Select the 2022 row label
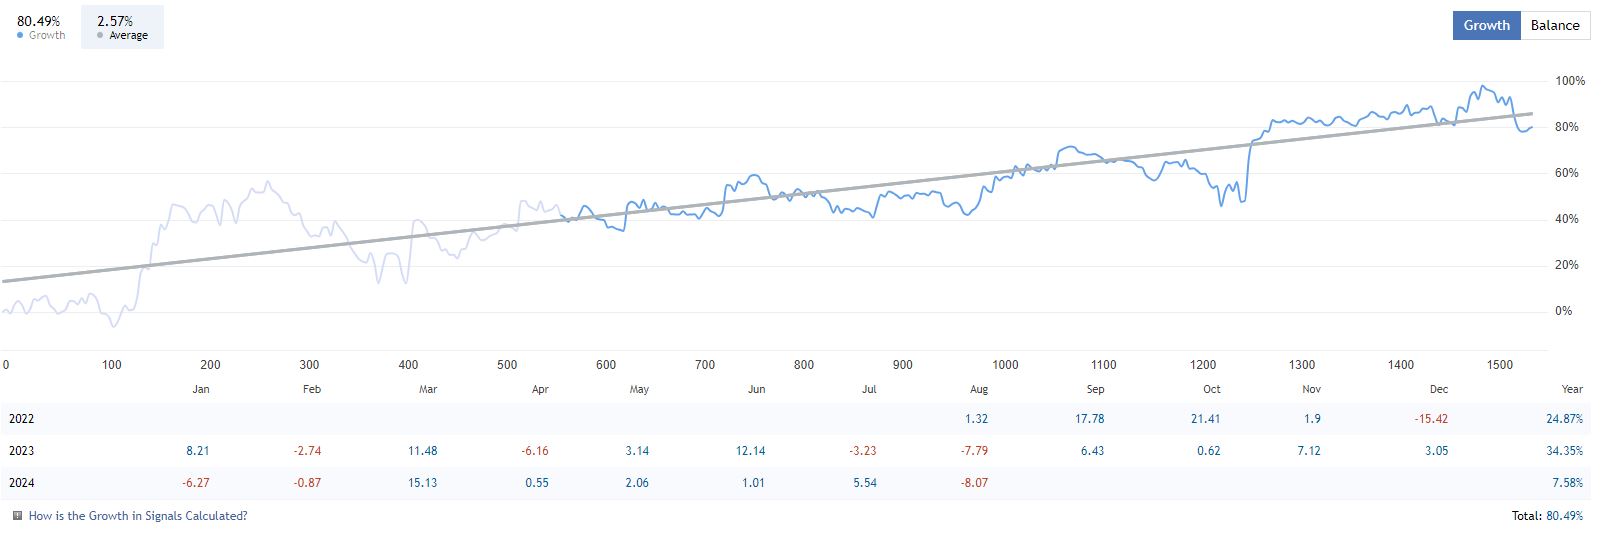Image resolution: width=1602 pixels, height=548 pixels. click(21, 419)
